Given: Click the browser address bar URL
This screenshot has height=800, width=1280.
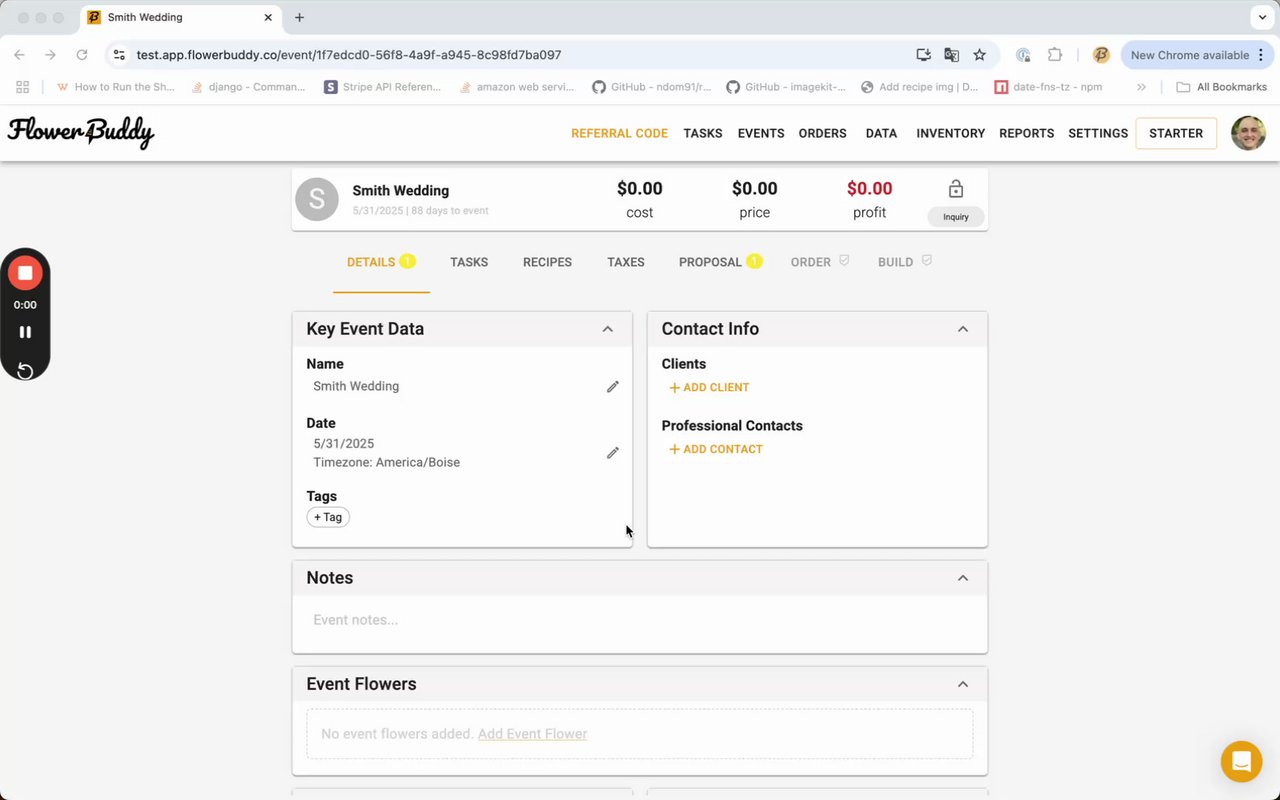Looking at the screenshot, I should pos(349,55).
